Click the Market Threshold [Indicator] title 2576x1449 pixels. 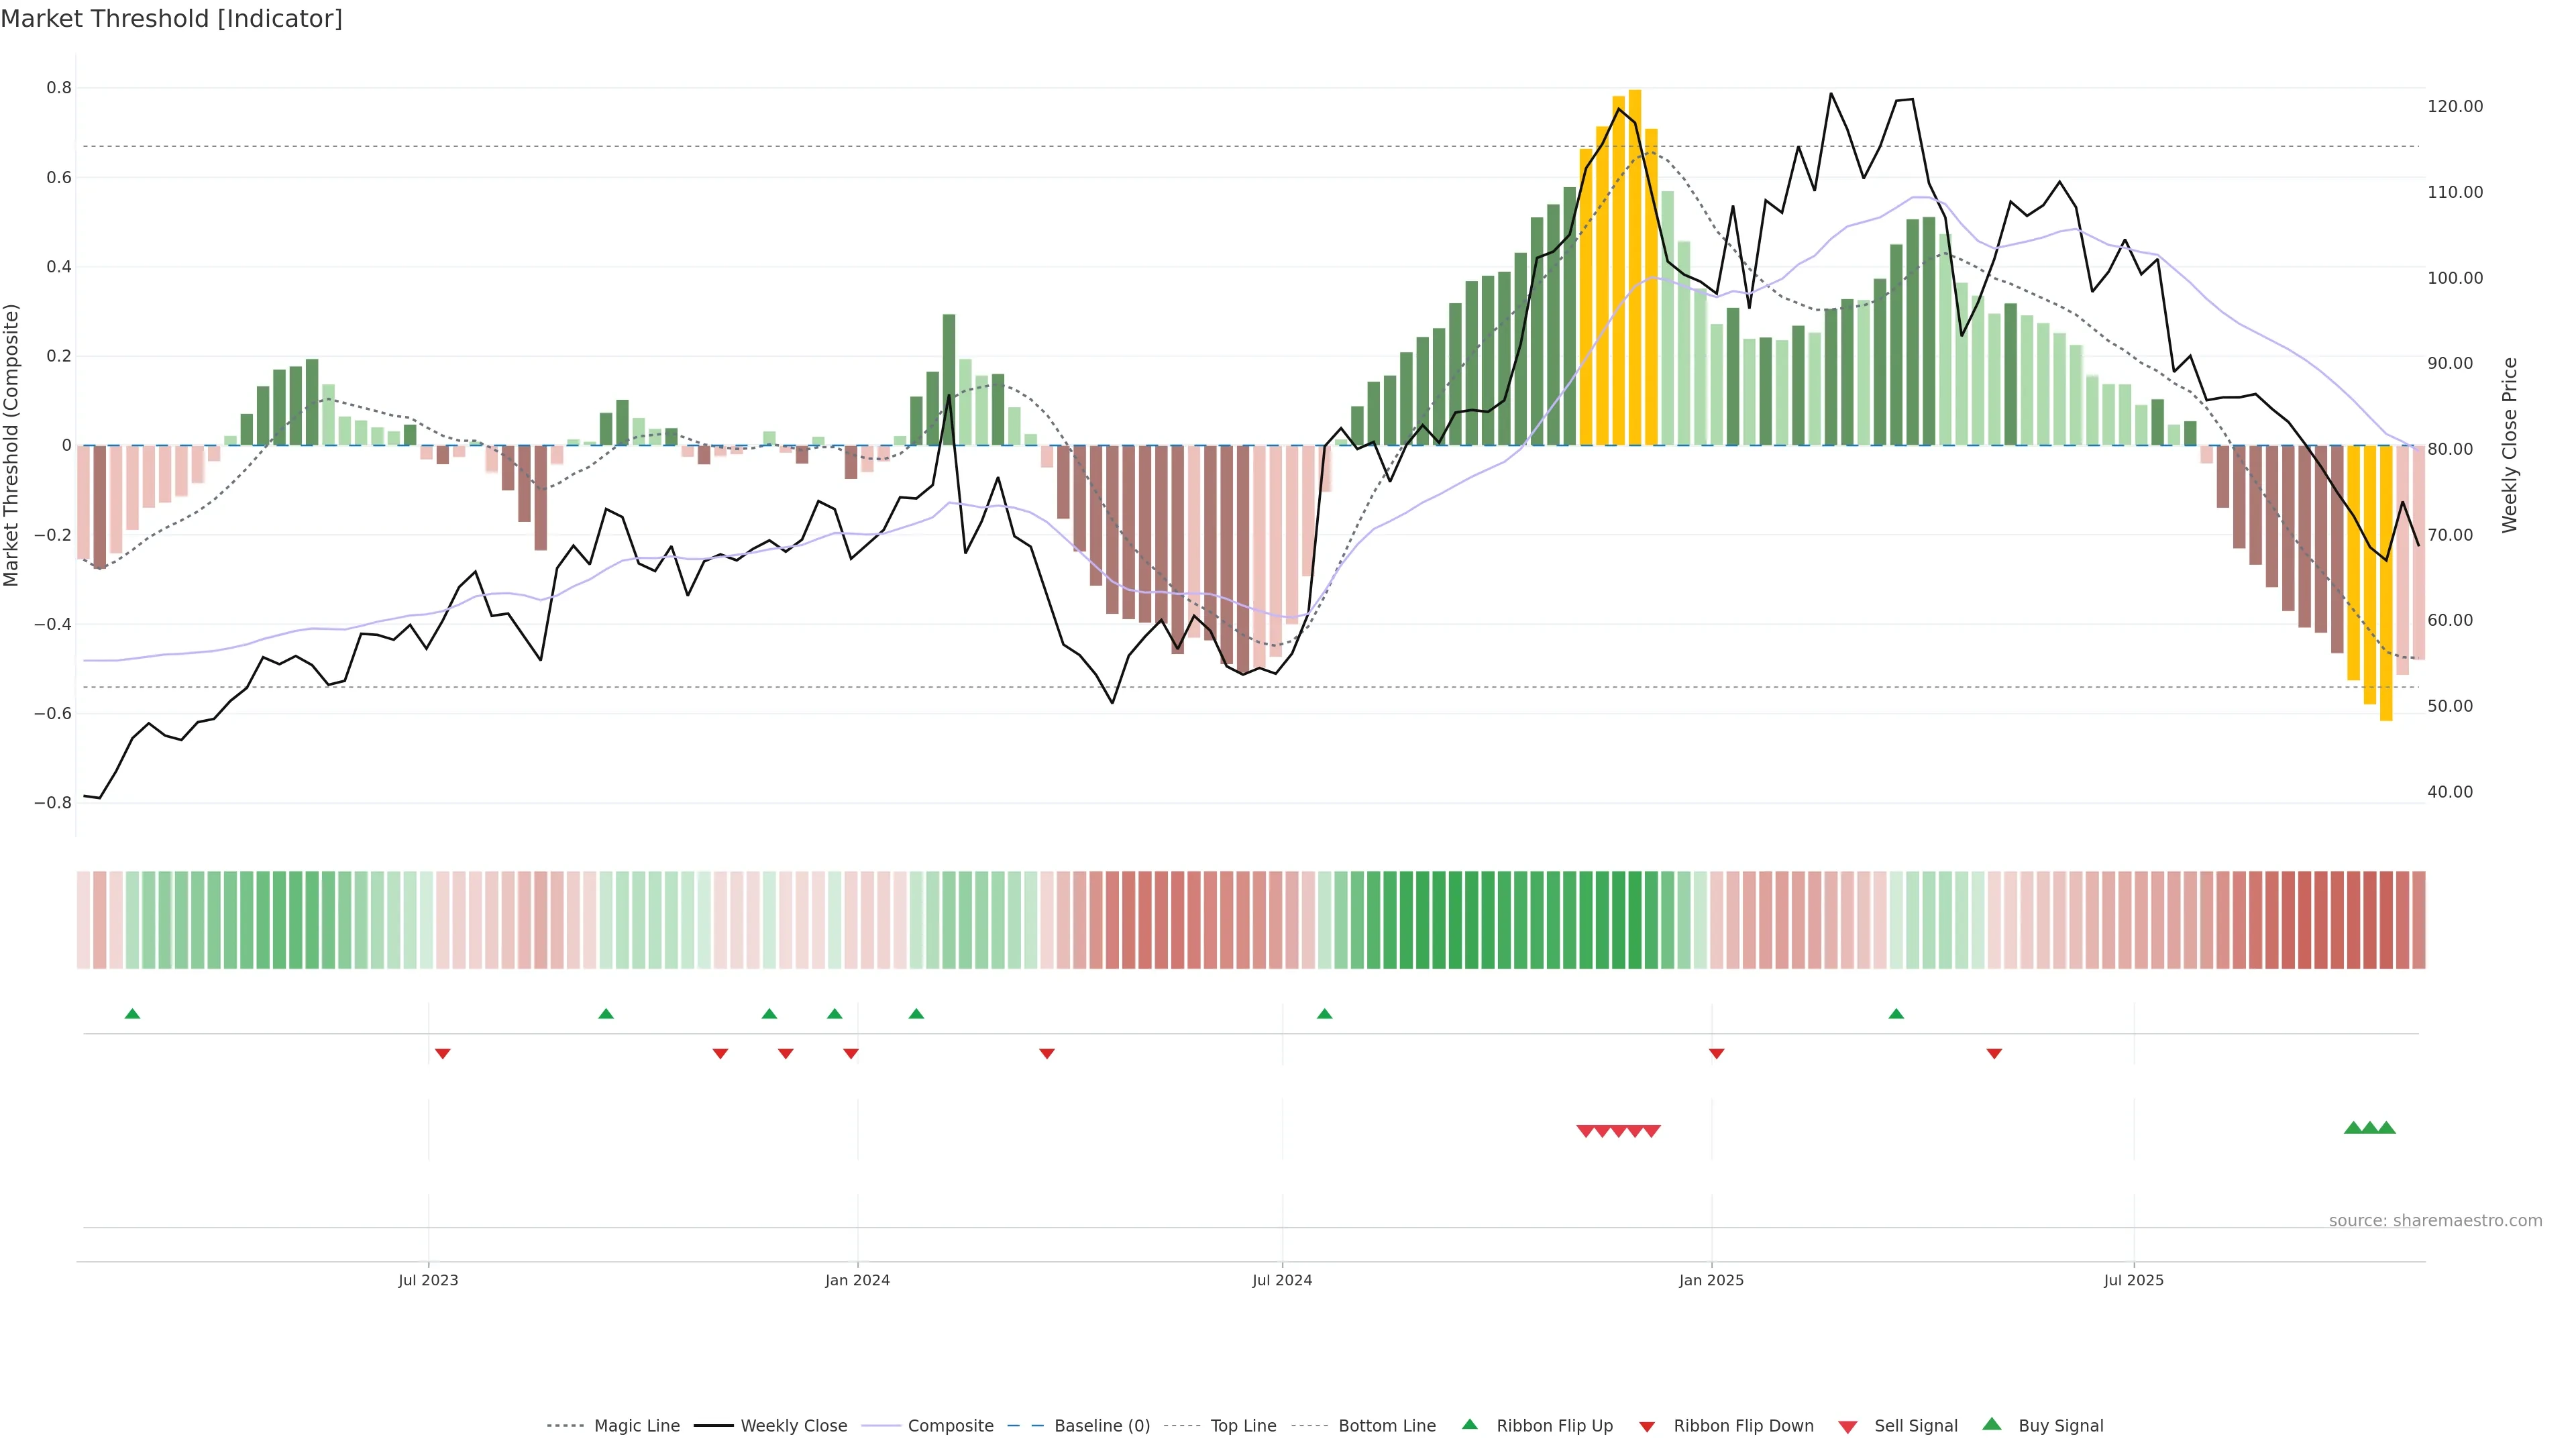[172, 19]
